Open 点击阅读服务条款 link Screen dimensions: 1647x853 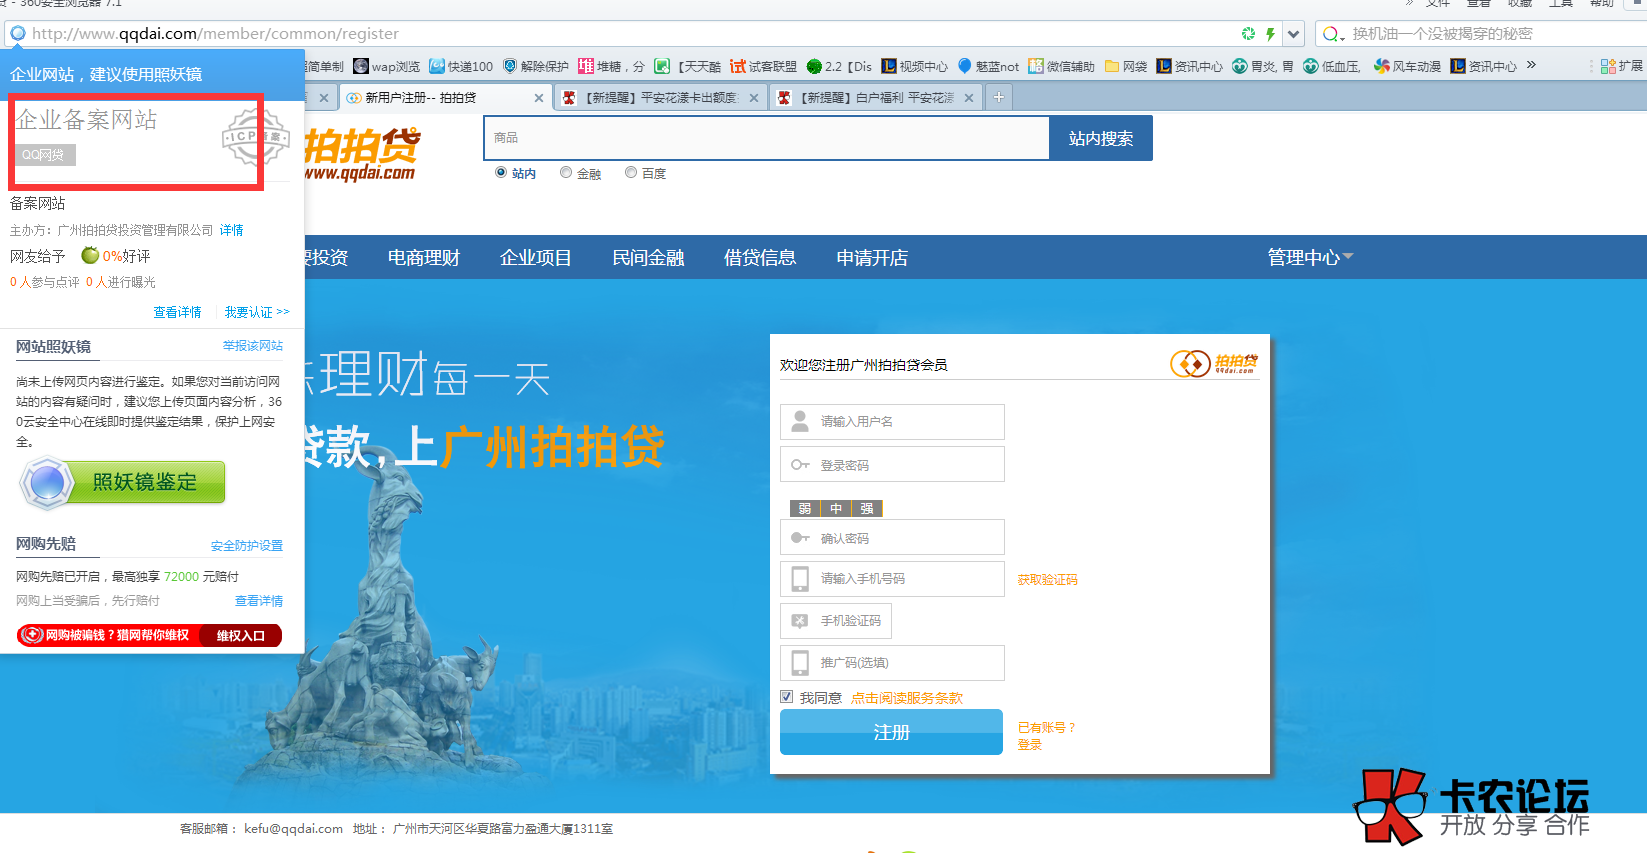tap(906, 698)
